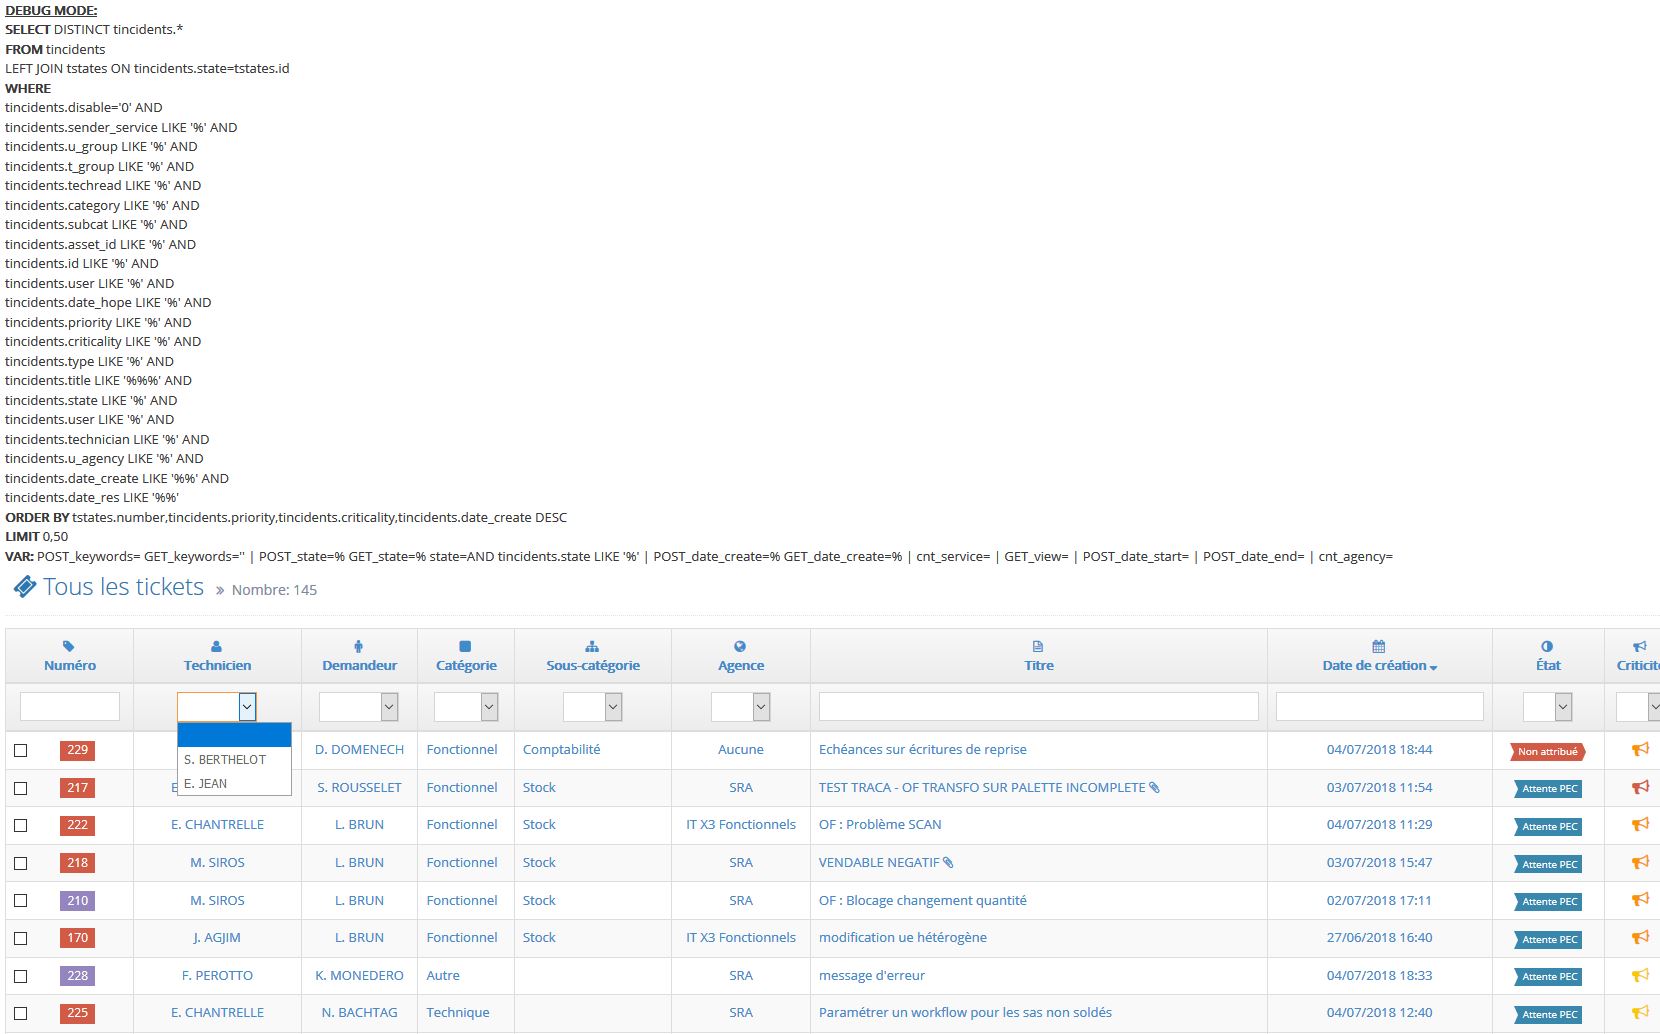Tick the checkbox for ticket 210
Viewport: 1660px width, 1034px height.
click(20, 901)
